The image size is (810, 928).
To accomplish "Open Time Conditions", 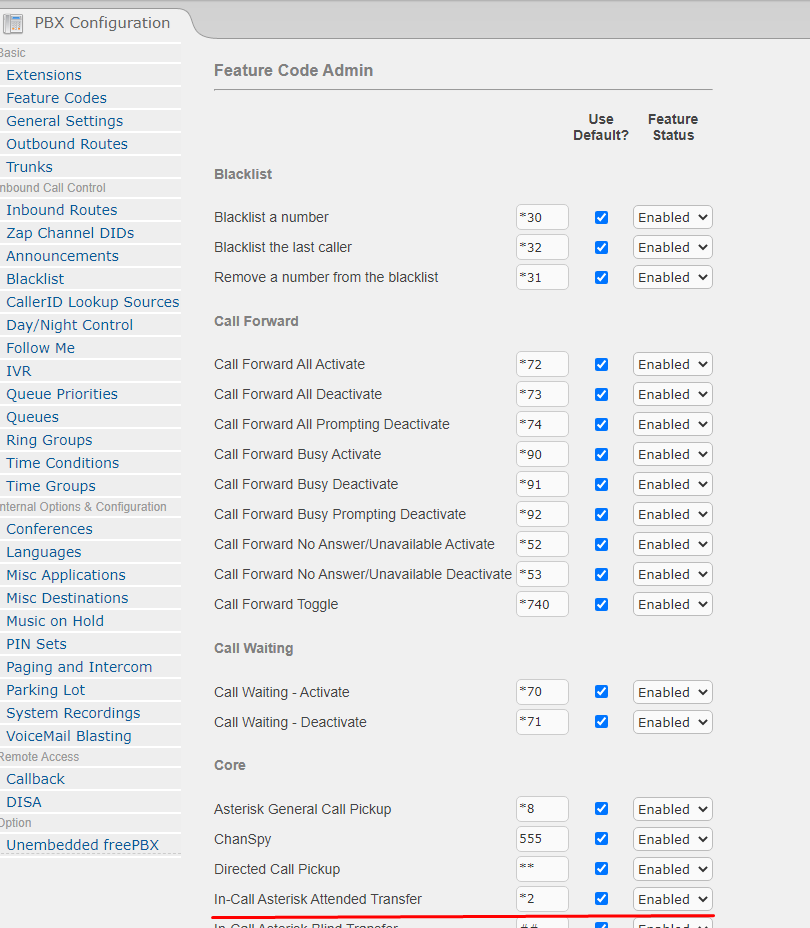I will pyautogui.click(x=62, y=463).
